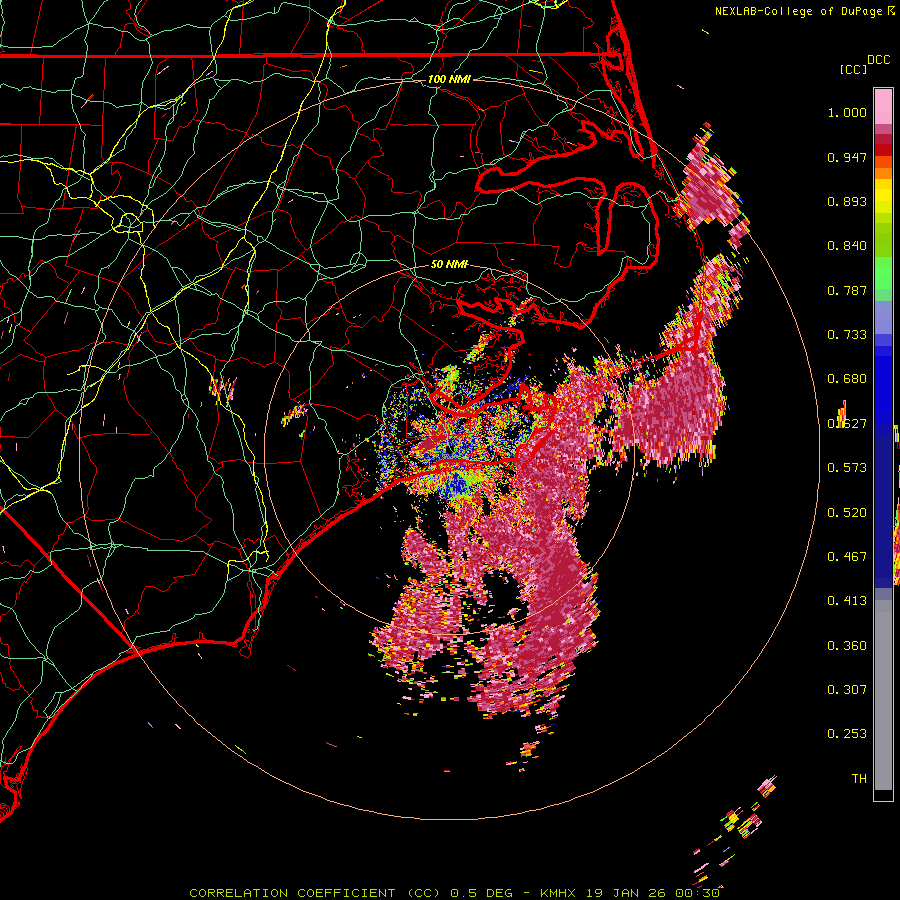Click the 1.000 color scale value

(847, 113)
